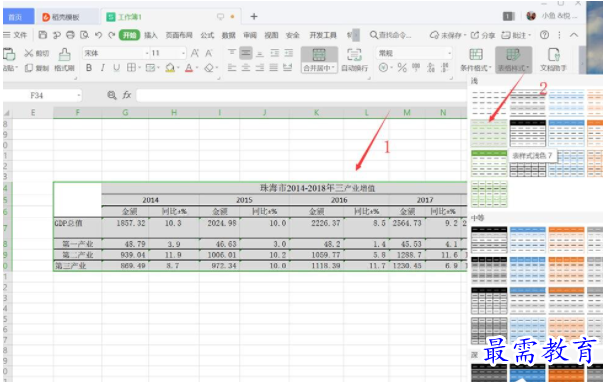This screenshot has height=382, width=605.
Task: Click the Borders grid icon
Action: coord(131,68)
